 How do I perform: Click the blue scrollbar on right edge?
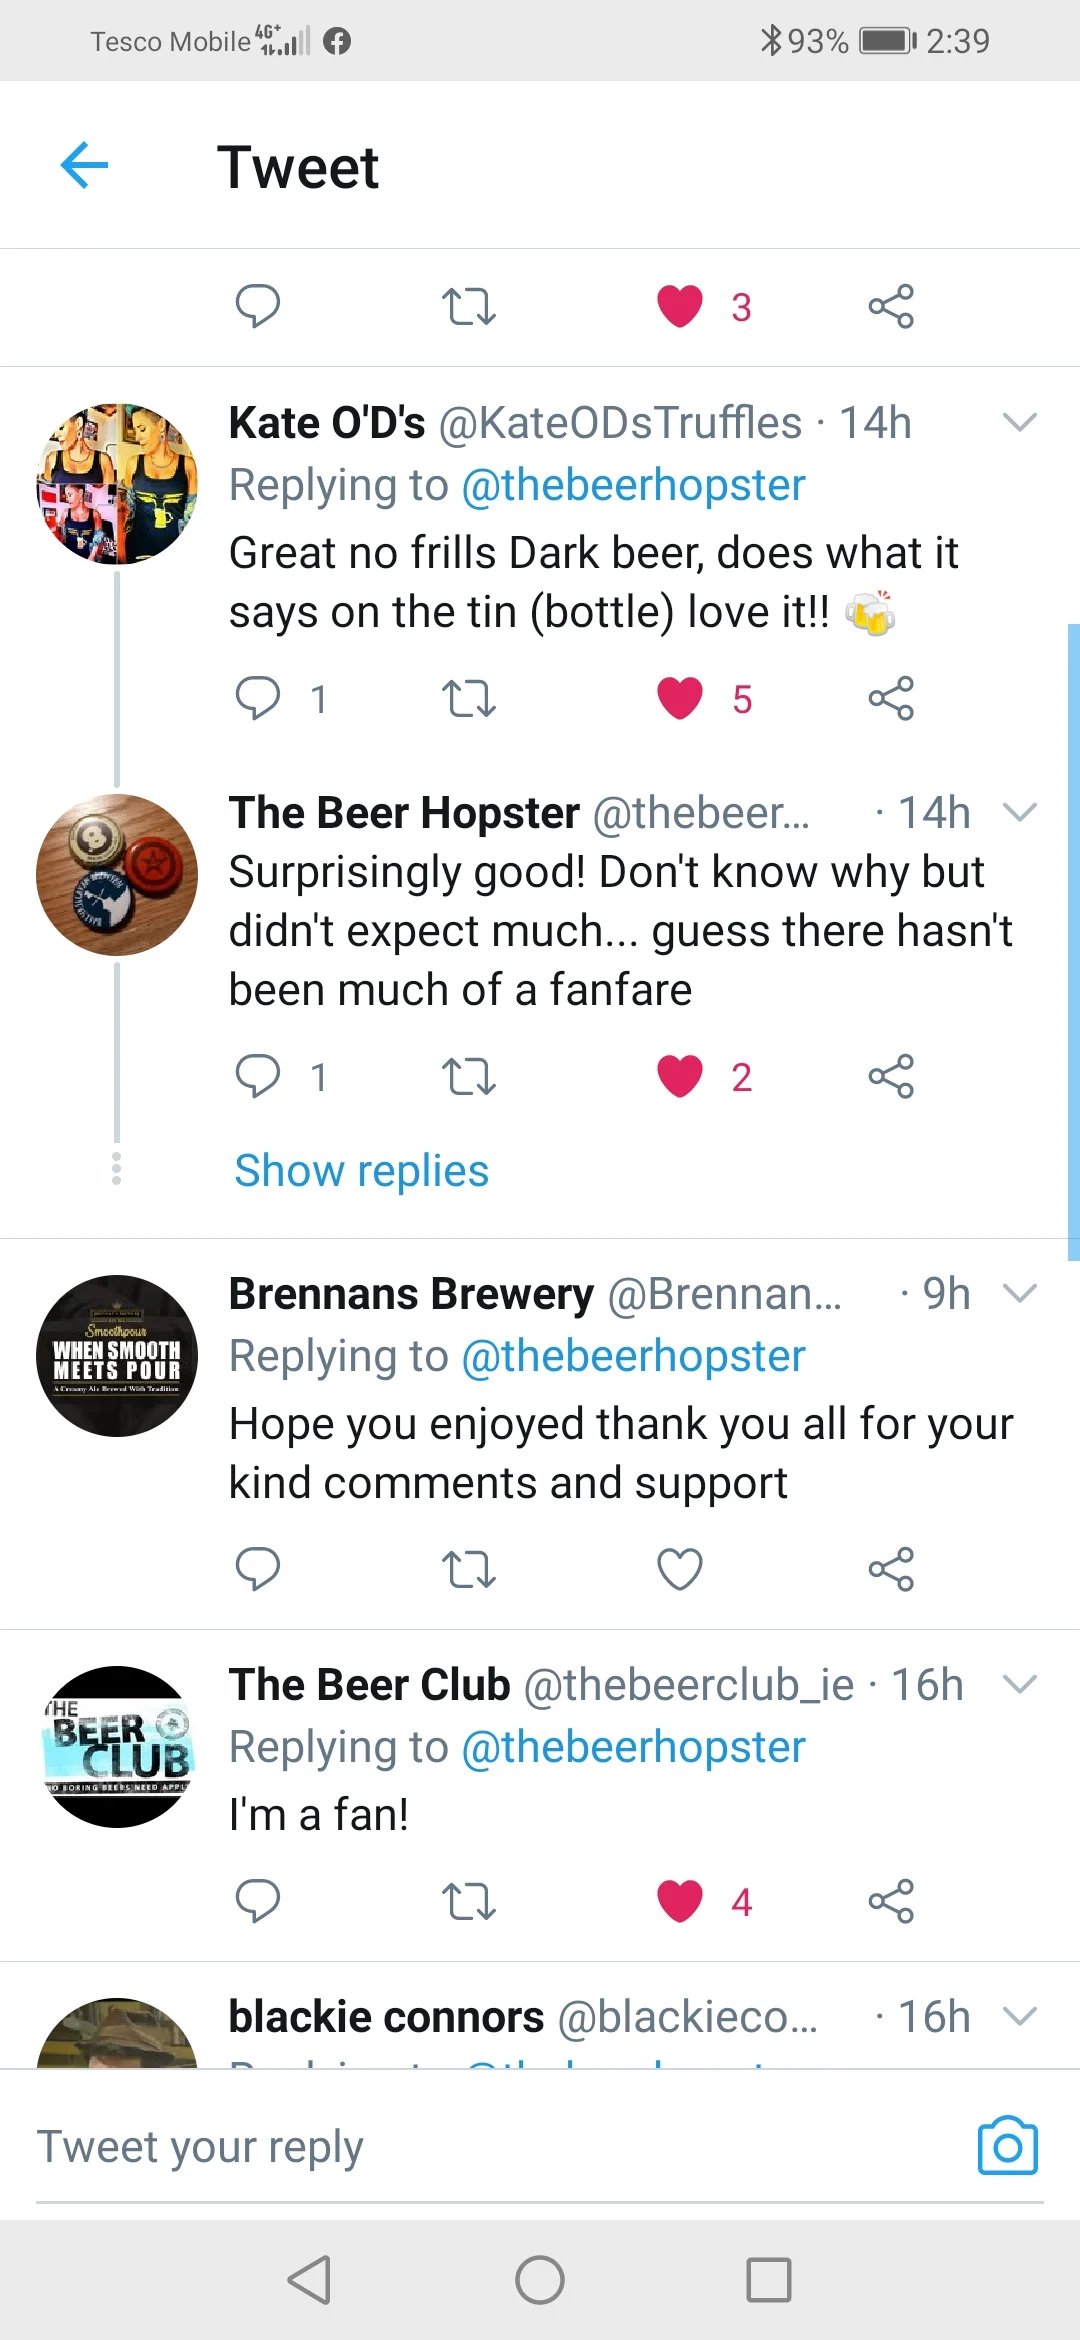(1073, 940)
